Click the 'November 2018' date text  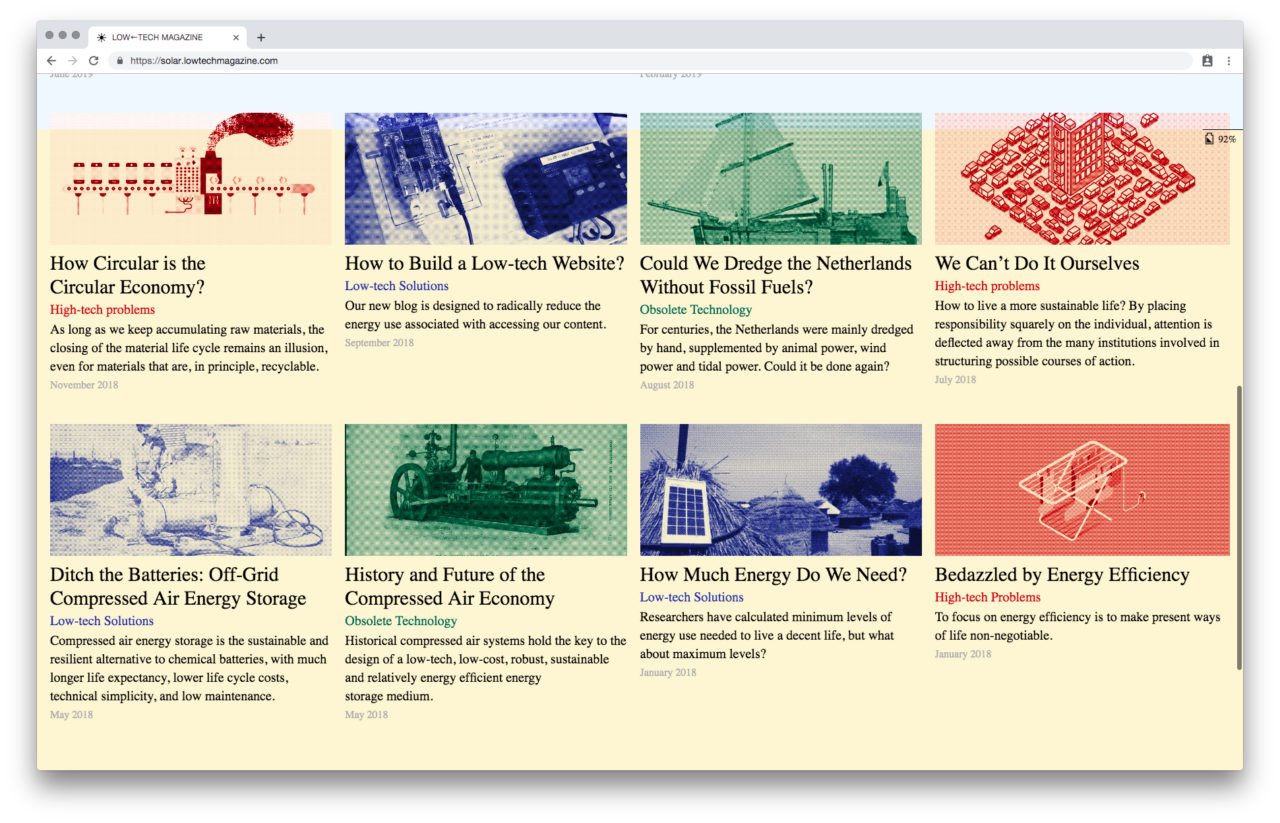coord(84,385)
